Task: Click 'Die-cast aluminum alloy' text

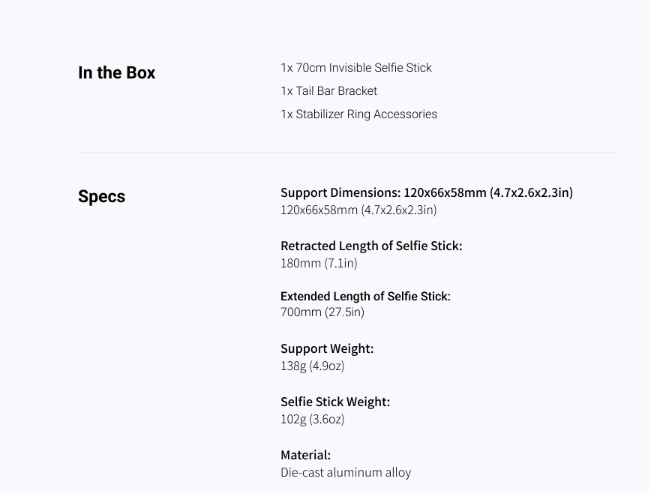Action: 346,473
